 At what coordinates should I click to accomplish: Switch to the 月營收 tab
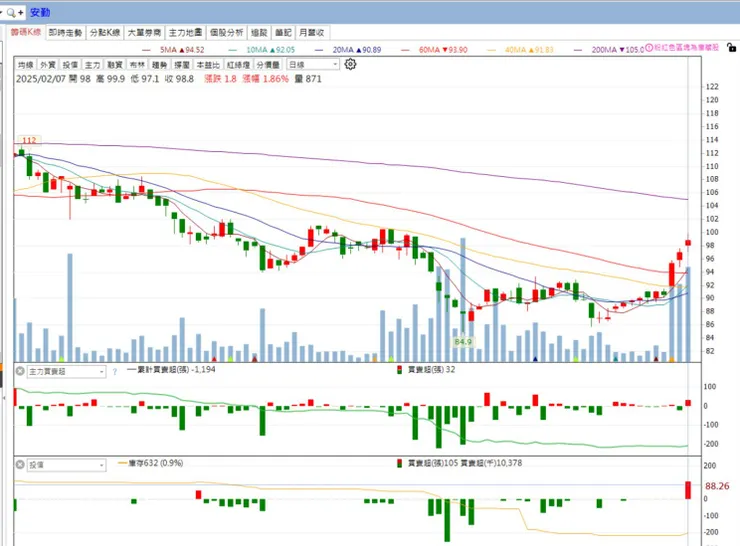click(x=311, y=33)
